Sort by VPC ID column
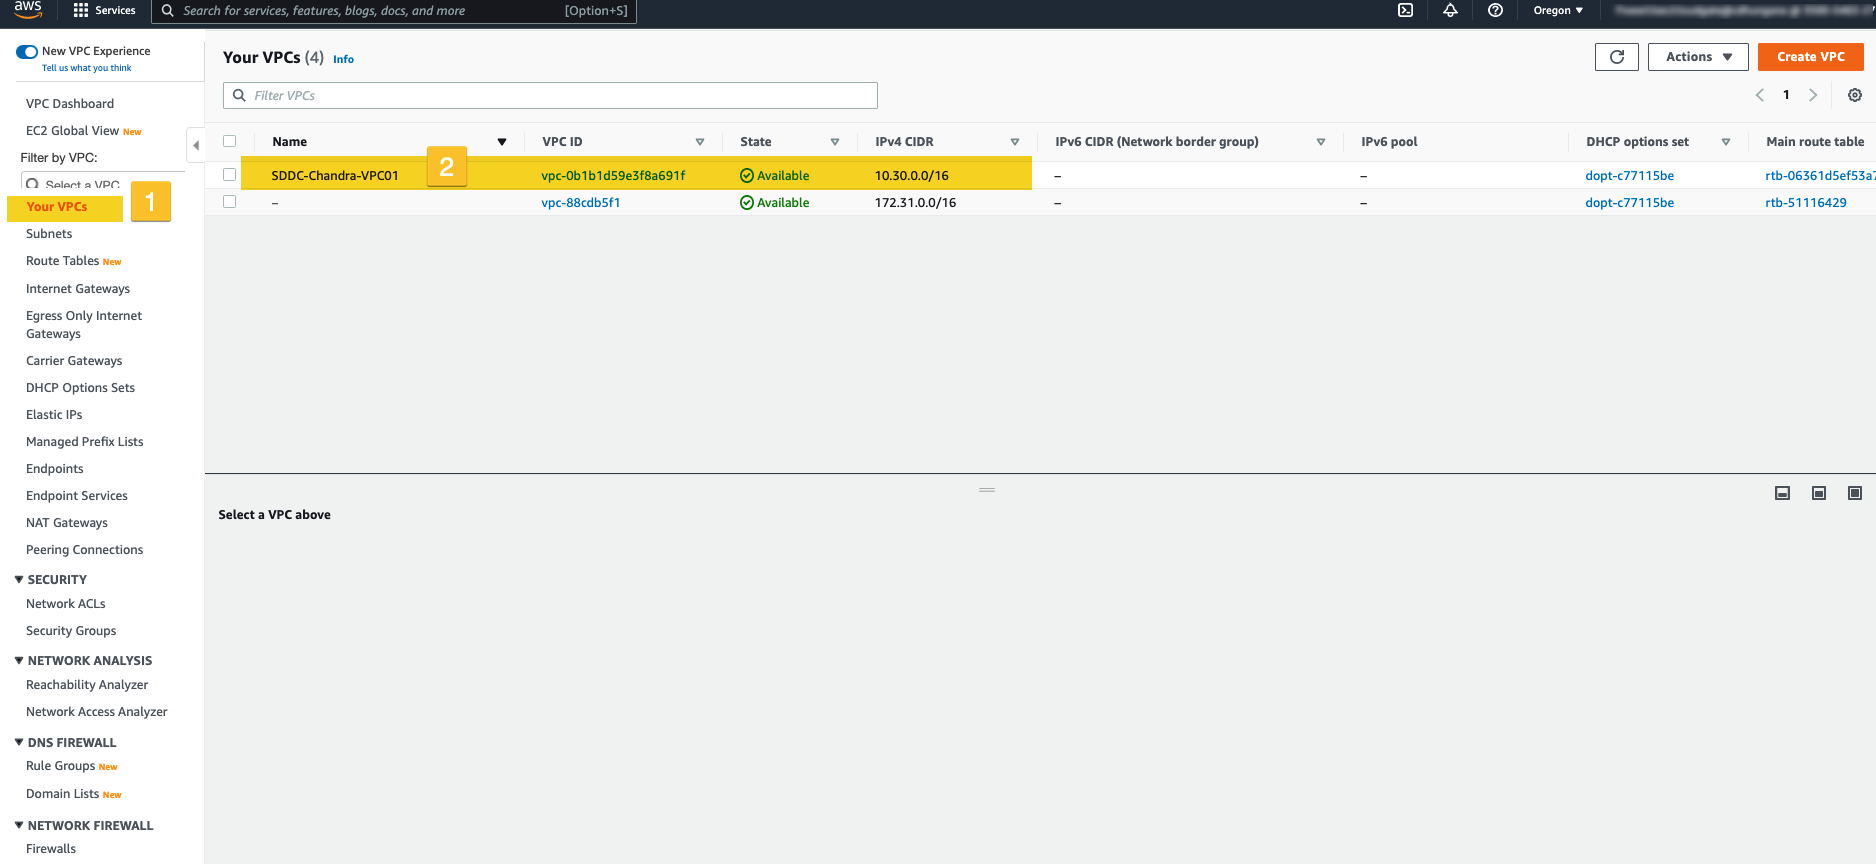Screen dimensions: 1876x864 700,142
